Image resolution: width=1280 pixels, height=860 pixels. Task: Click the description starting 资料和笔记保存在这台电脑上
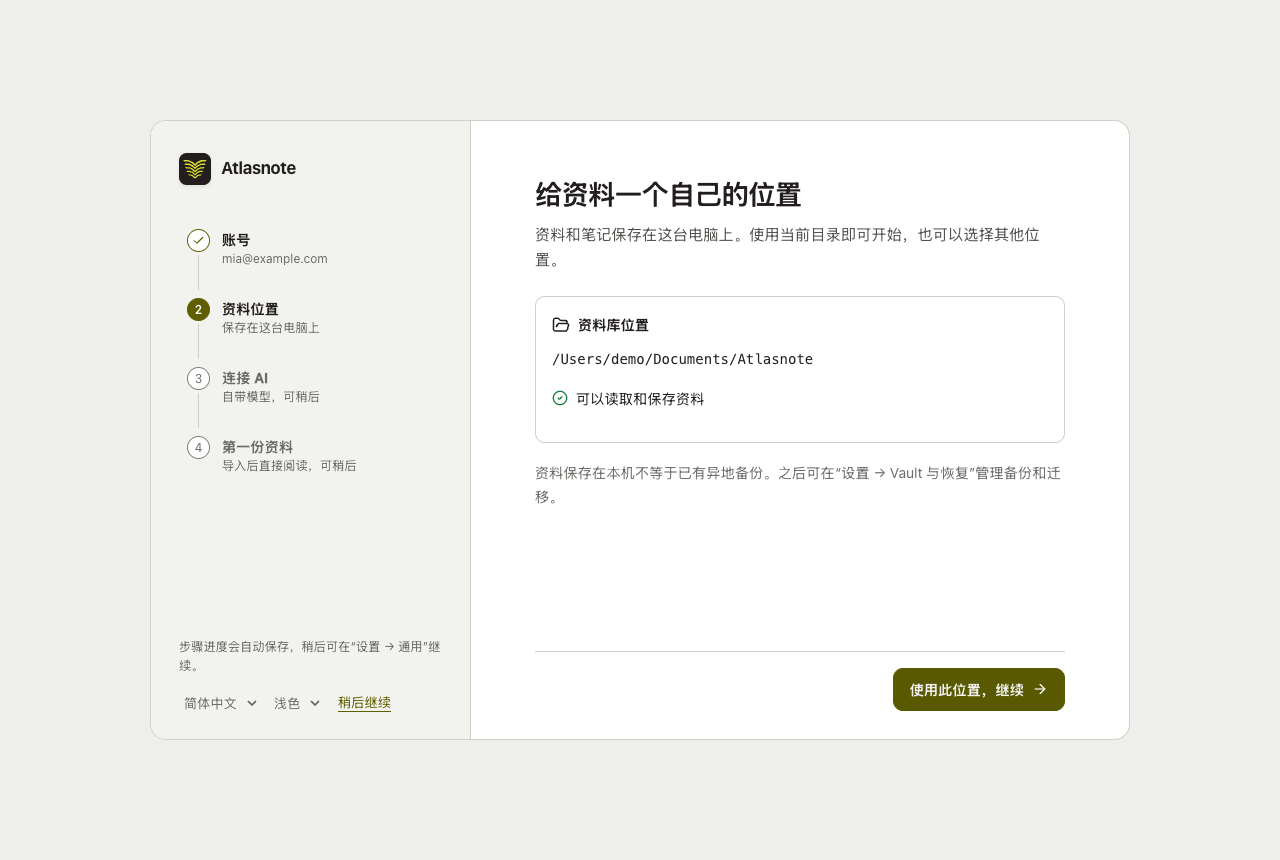[x=788, y=247]
